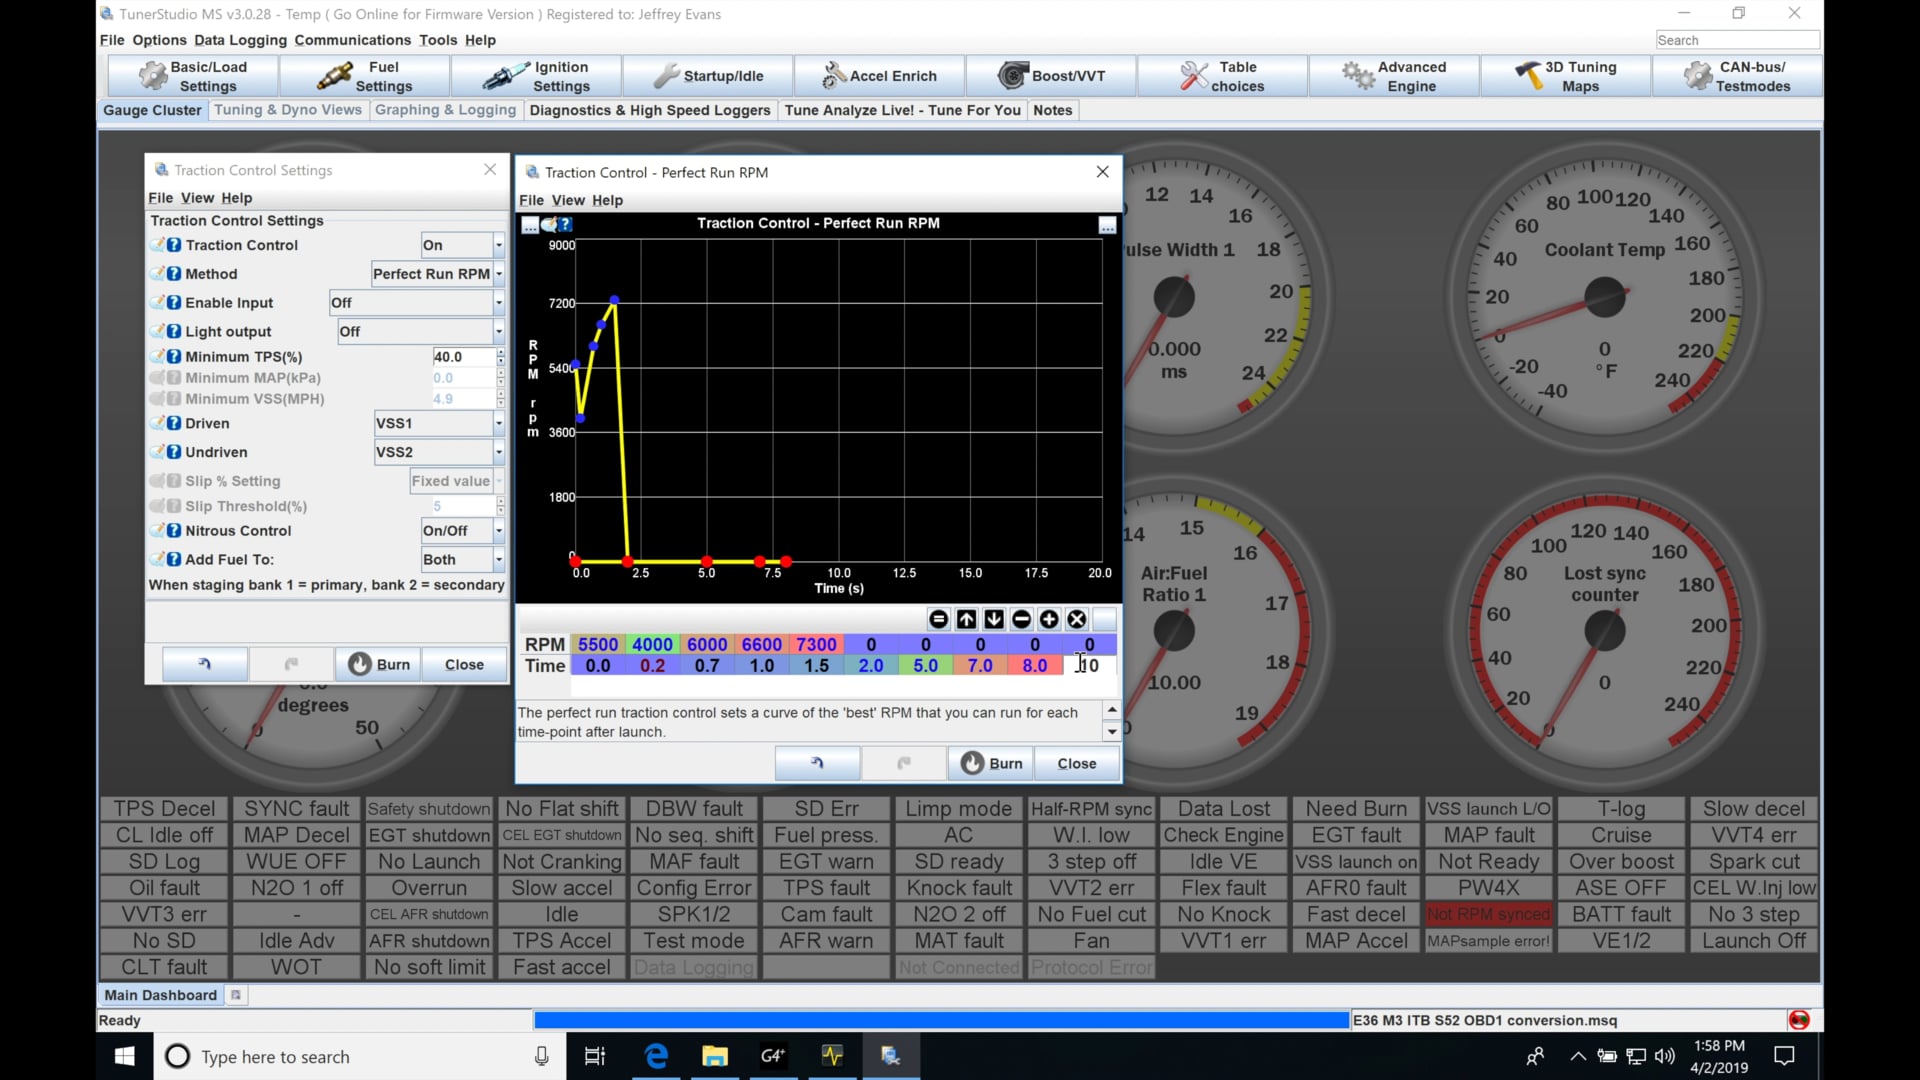Click the X delete icon in the curve toolbar
Screen dimensions: 1920x1080
(x=1077, y=619)
